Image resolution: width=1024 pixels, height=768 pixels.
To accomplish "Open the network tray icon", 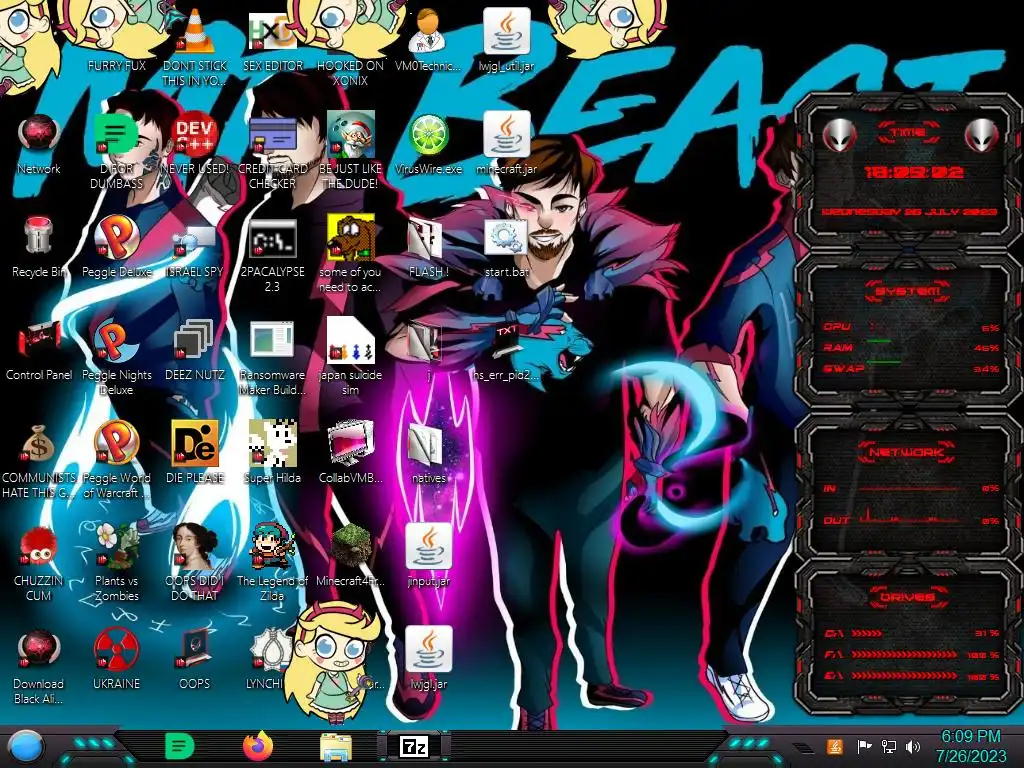I will 888,746.
